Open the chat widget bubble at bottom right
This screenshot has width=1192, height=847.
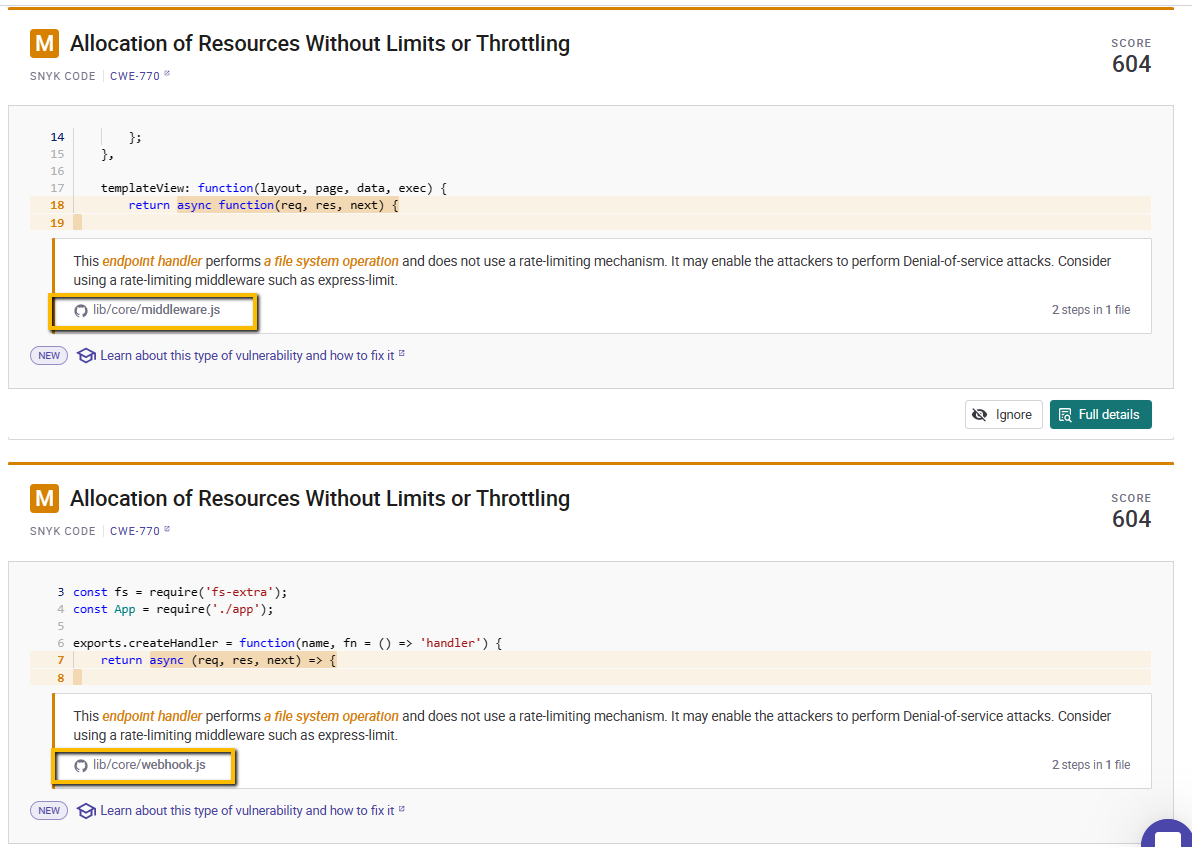click(1168, 833)
